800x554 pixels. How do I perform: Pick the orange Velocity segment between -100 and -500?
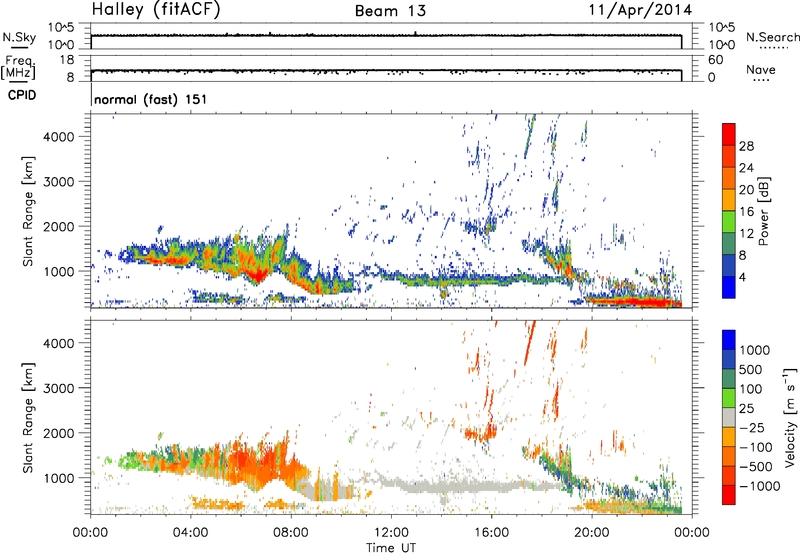(x=729, y=456)
